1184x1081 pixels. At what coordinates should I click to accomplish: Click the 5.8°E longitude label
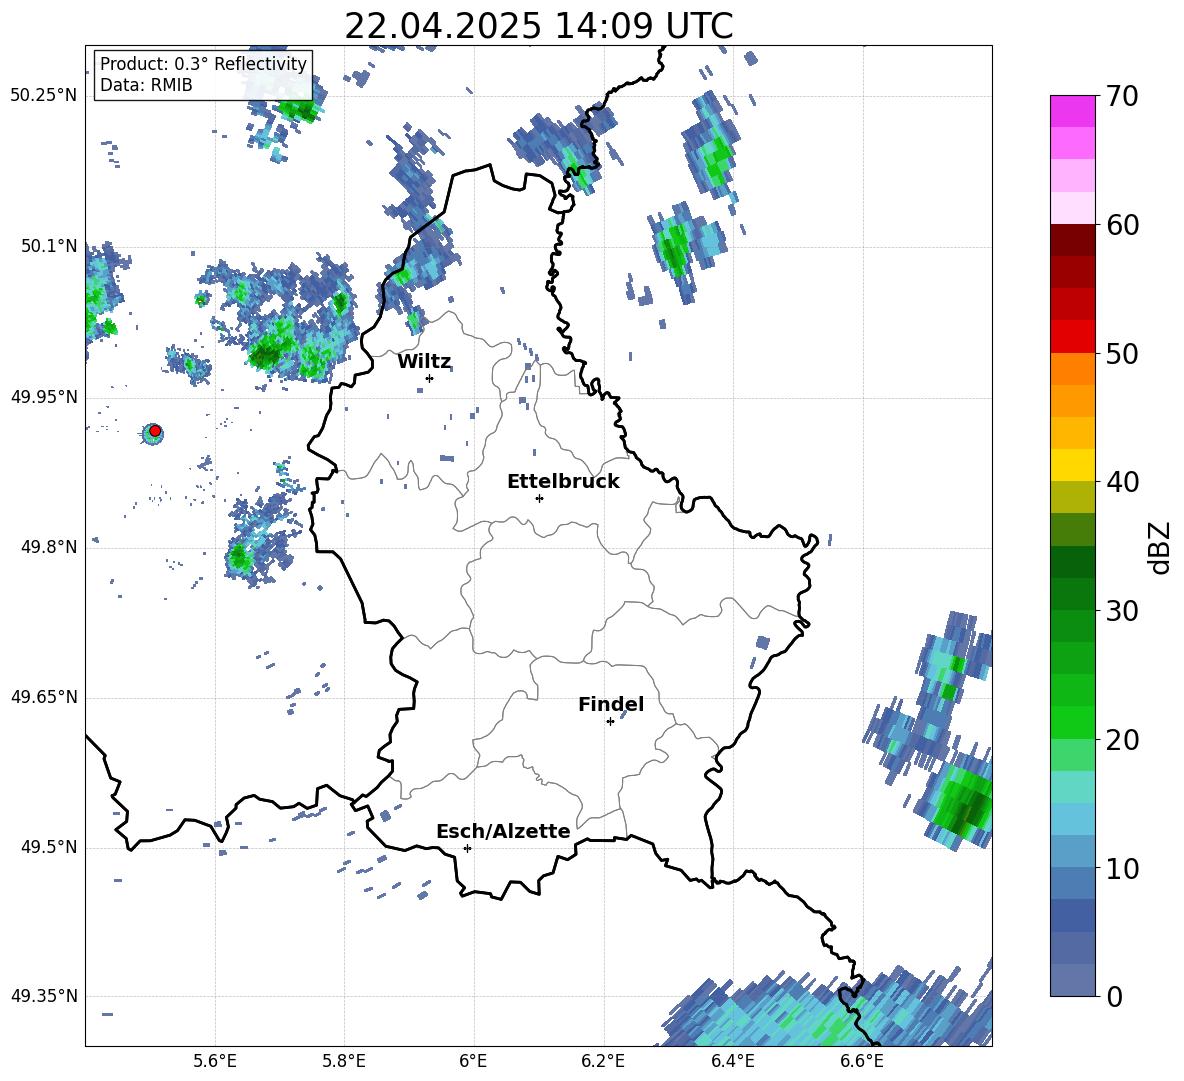coord(344,1062)
